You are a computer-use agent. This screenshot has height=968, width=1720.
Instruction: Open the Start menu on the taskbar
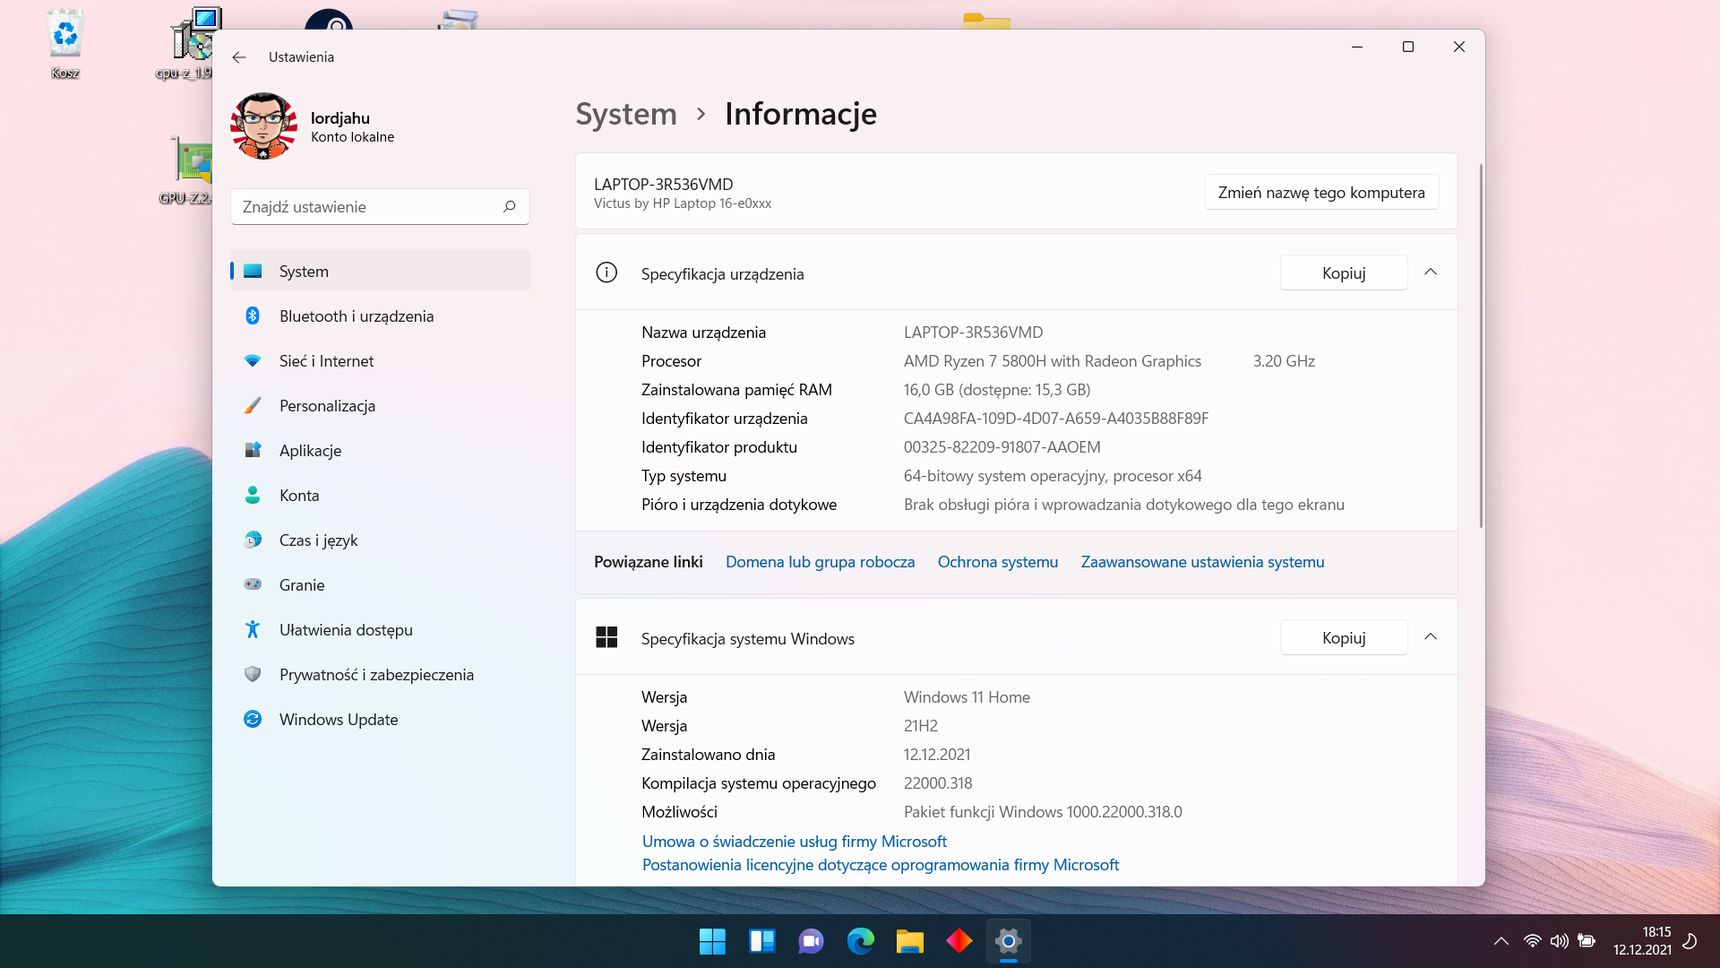coord(712,941)
